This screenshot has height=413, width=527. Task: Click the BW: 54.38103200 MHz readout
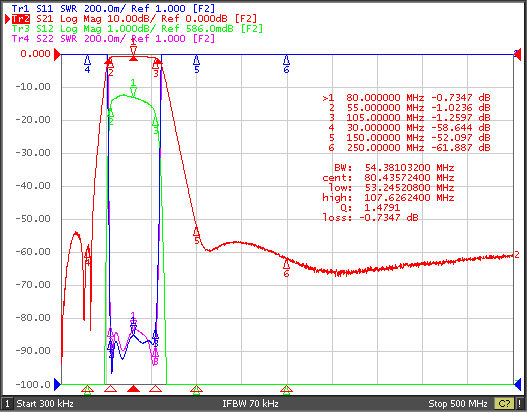click(394, 167)
